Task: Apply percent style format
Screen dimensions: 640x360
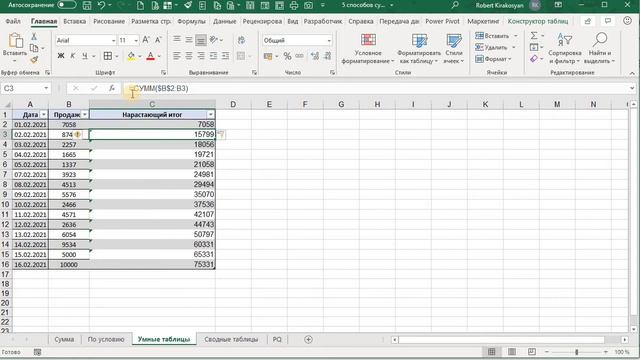Action: pos(287,56)
